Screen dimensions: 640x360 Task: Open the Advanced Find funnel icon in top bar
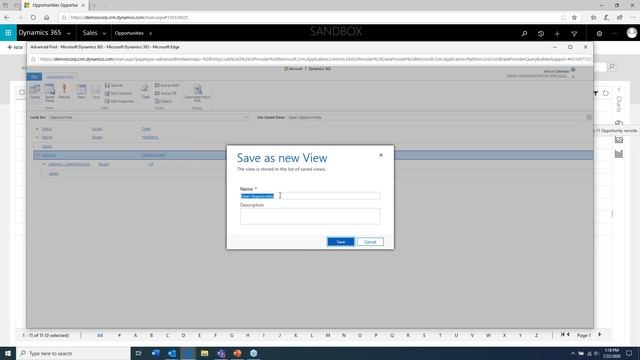tap(574, 33)
